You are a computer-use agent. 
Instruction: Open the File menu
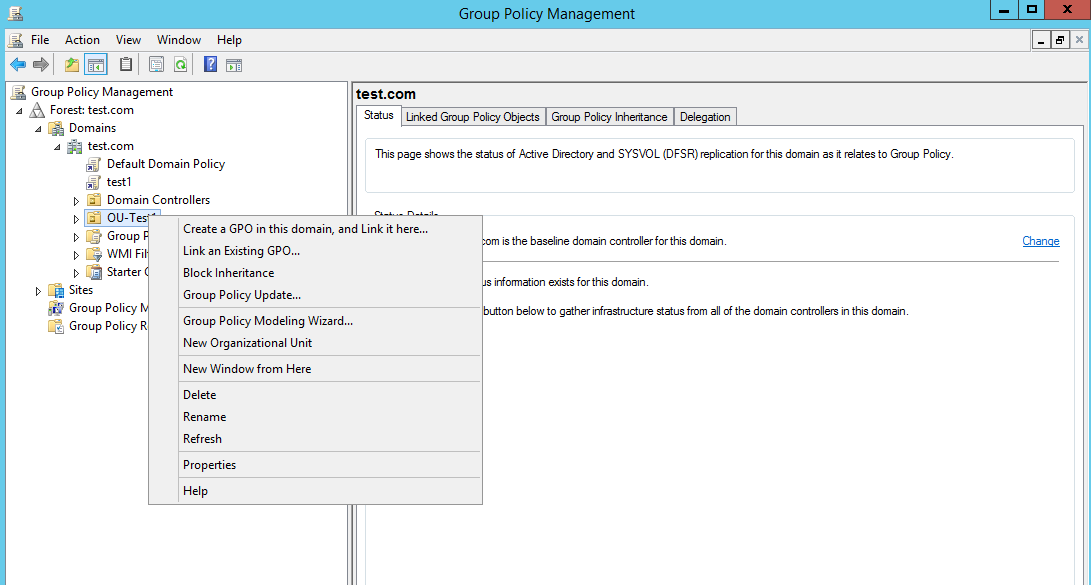(x=40, y=40)
